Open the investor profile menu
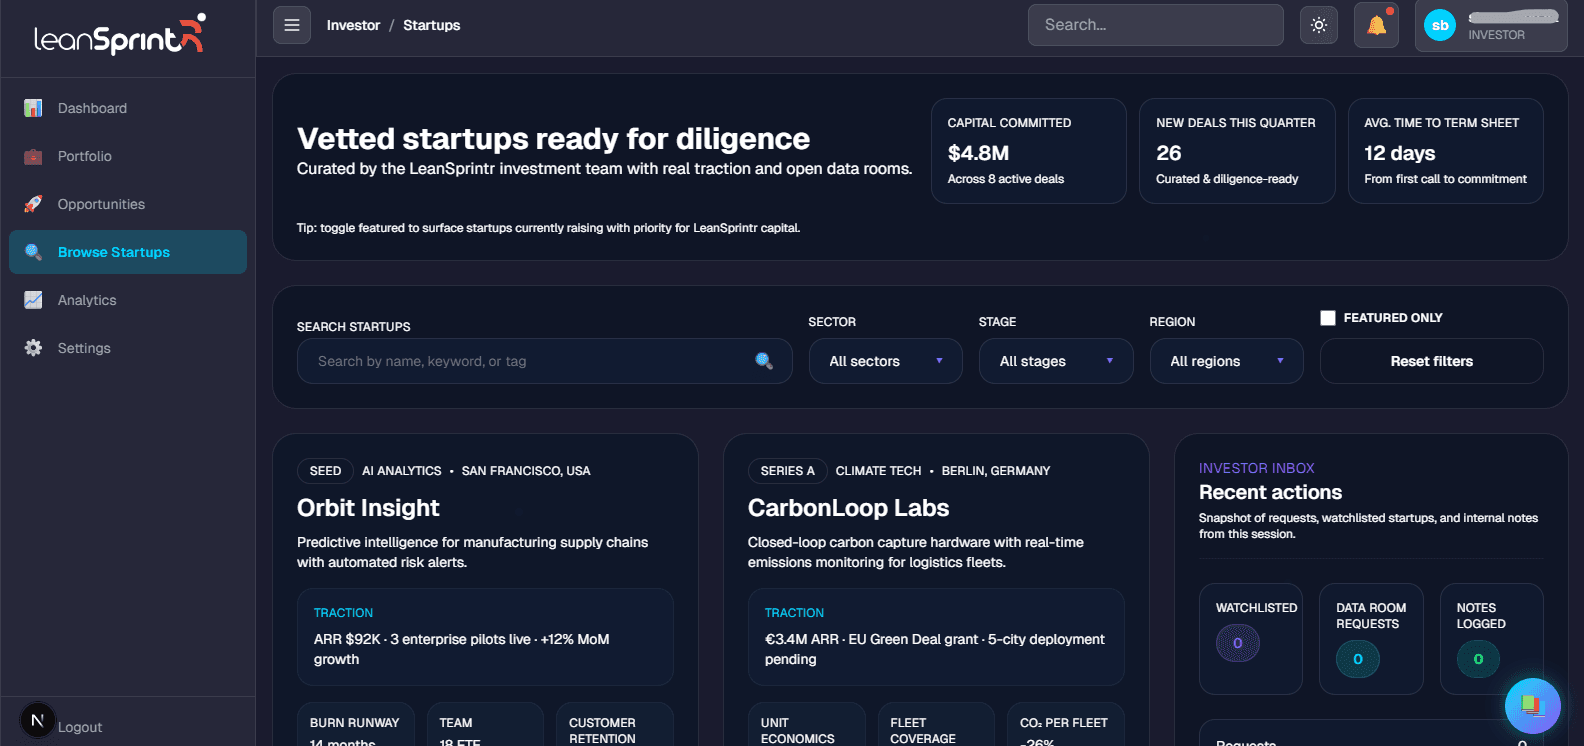 [x=1491, y=26]
